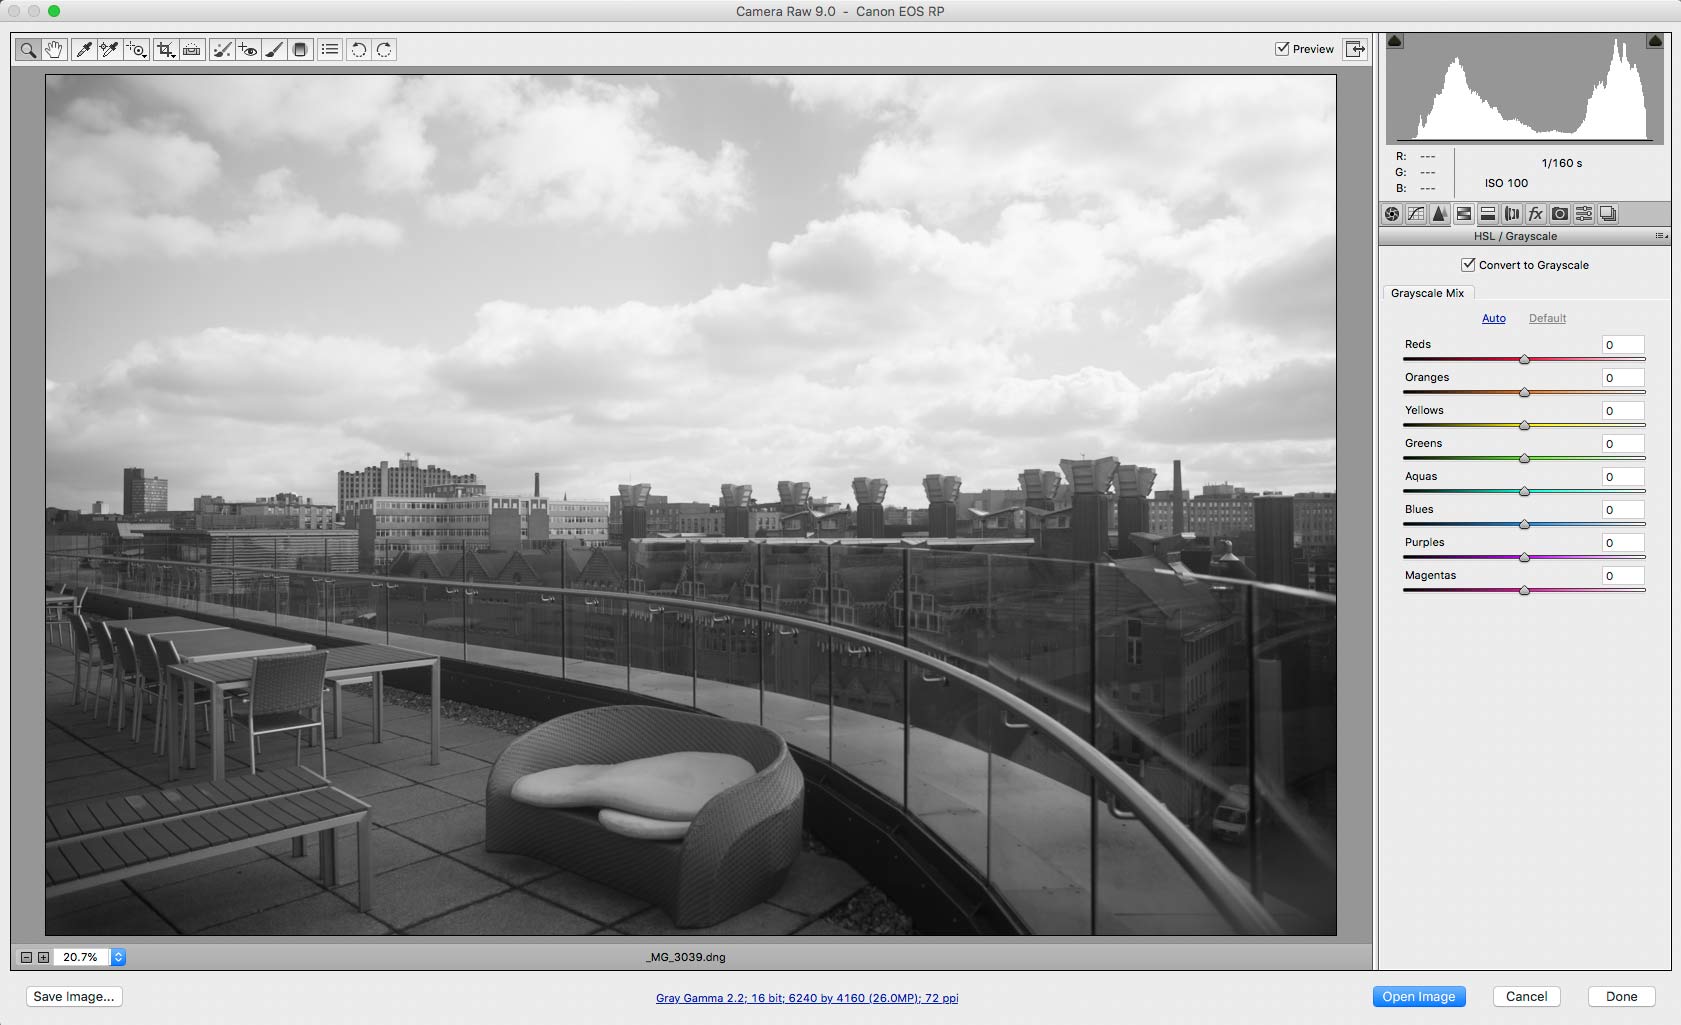Toggle the Preview checkbox

1282,48
